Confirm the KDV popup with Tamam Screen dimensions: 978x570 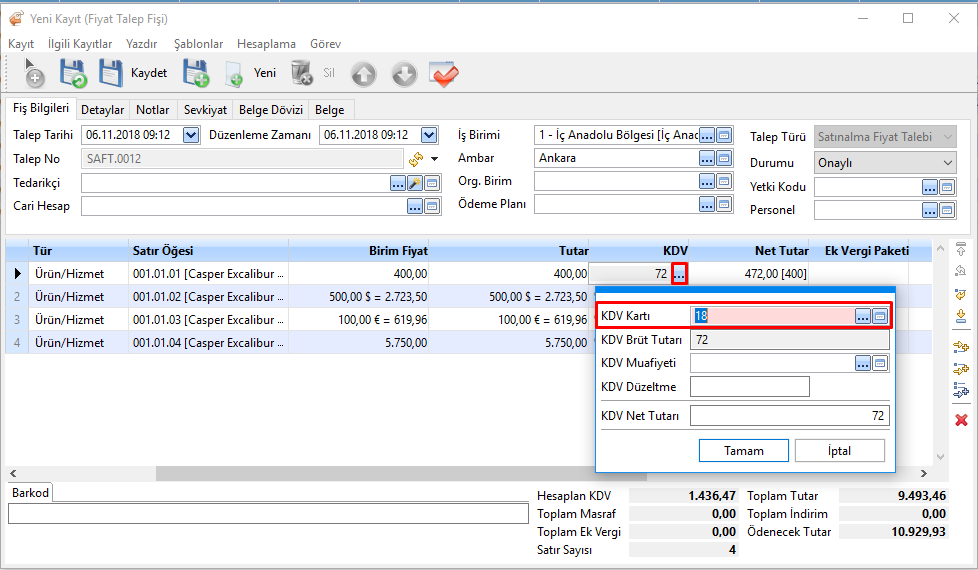[743, 451]
